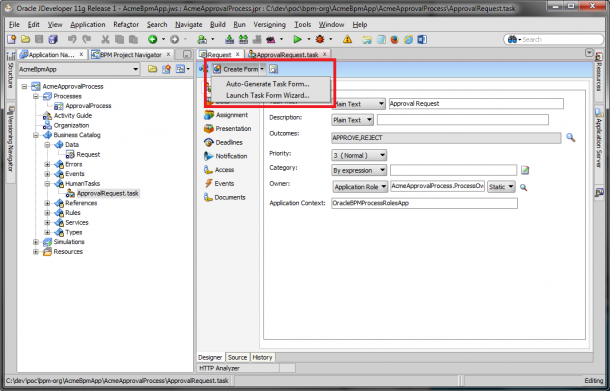610x391 pixels.
Task: Click the magnifier icon next to Outcomes
Action: [x=570, y=137]
